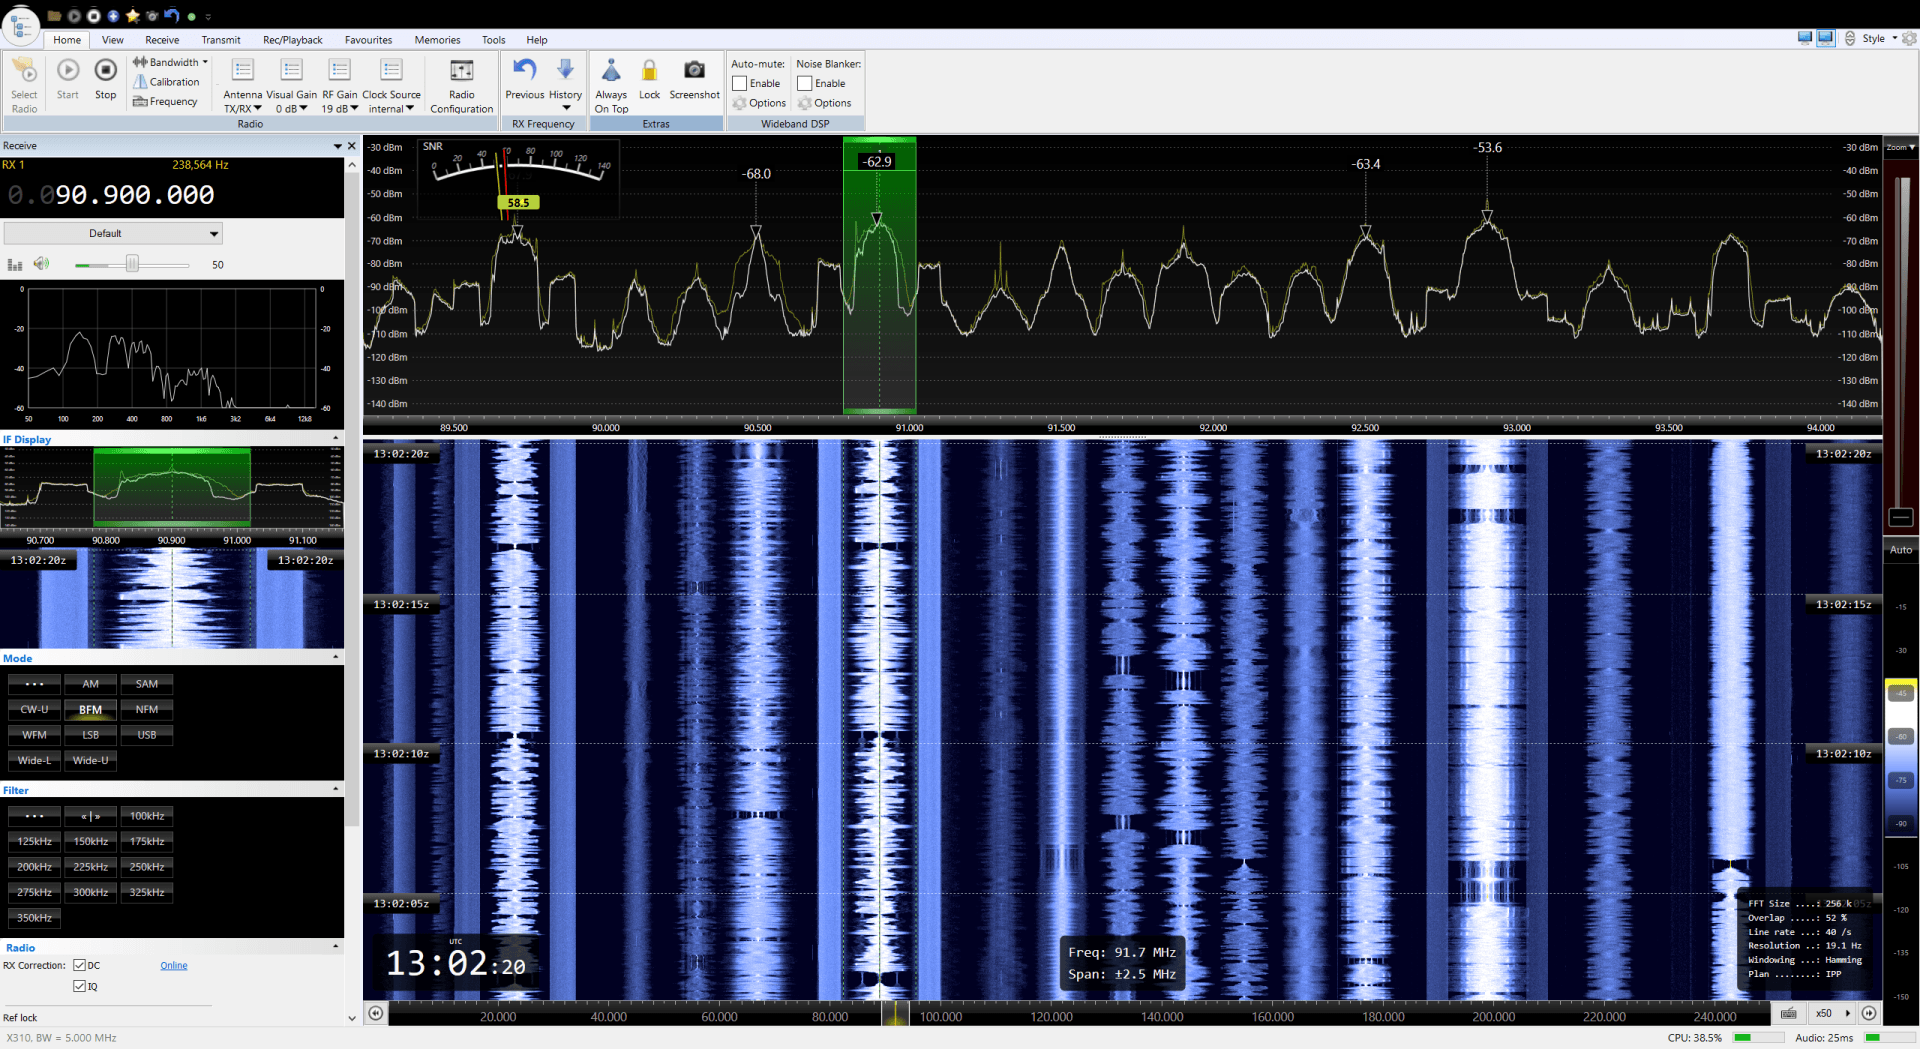Open the Default audio device dropdown
The image size is (1920, 1049).
pyautogui.click(x=113, y=234)
